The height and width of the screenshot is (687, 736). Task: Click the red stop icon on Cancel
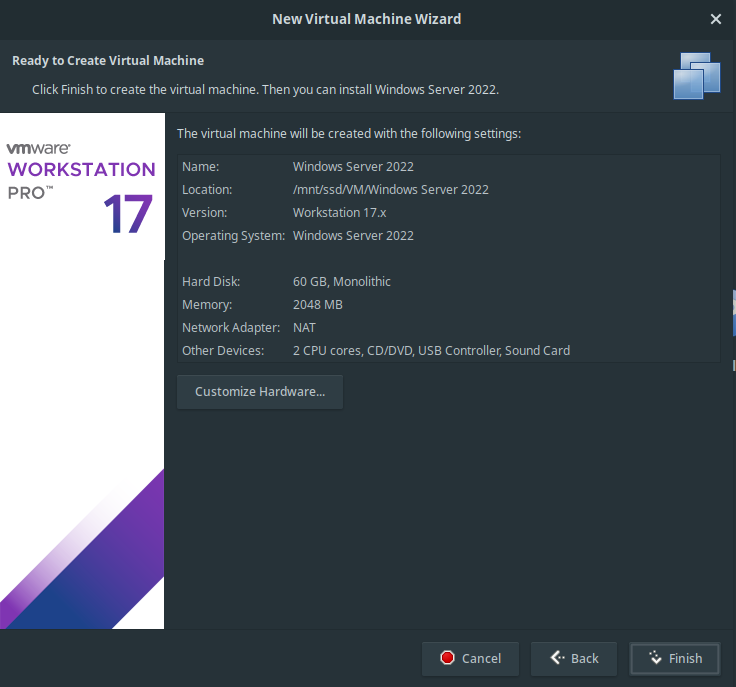pos(447,658)
